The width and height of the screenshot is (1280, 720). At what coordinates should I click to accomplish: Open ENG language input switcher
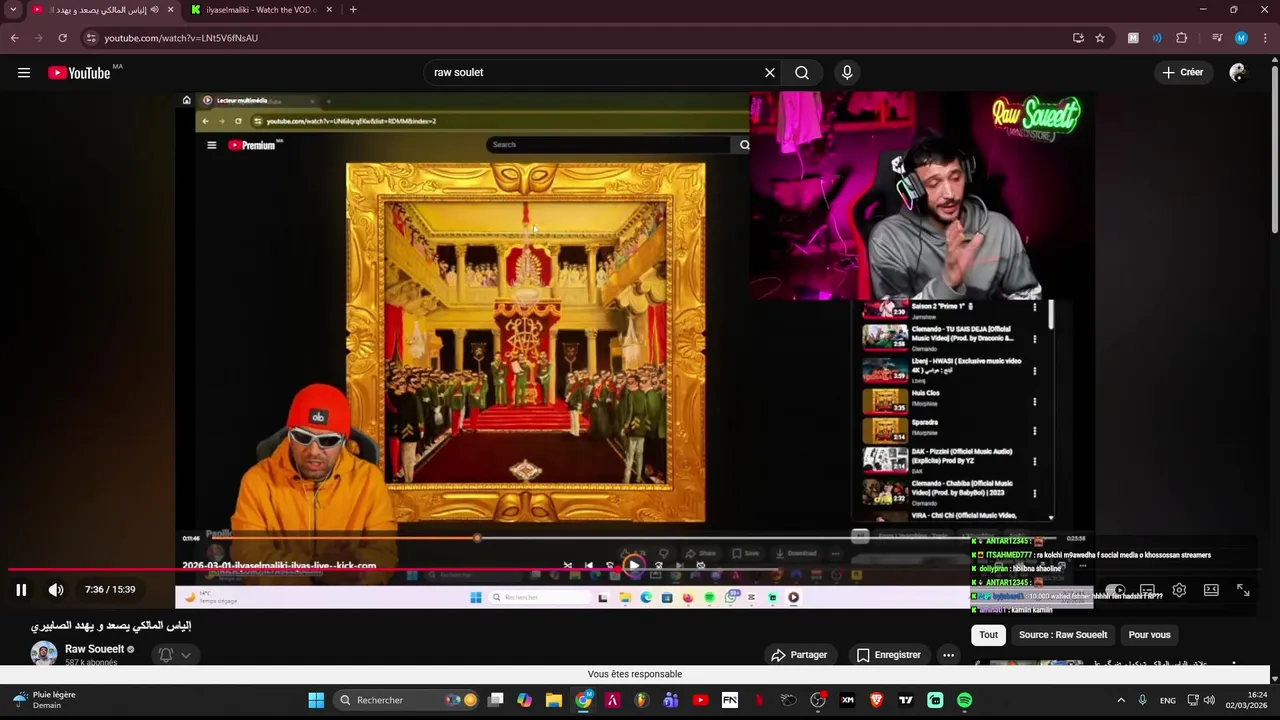pos(1168,700)
